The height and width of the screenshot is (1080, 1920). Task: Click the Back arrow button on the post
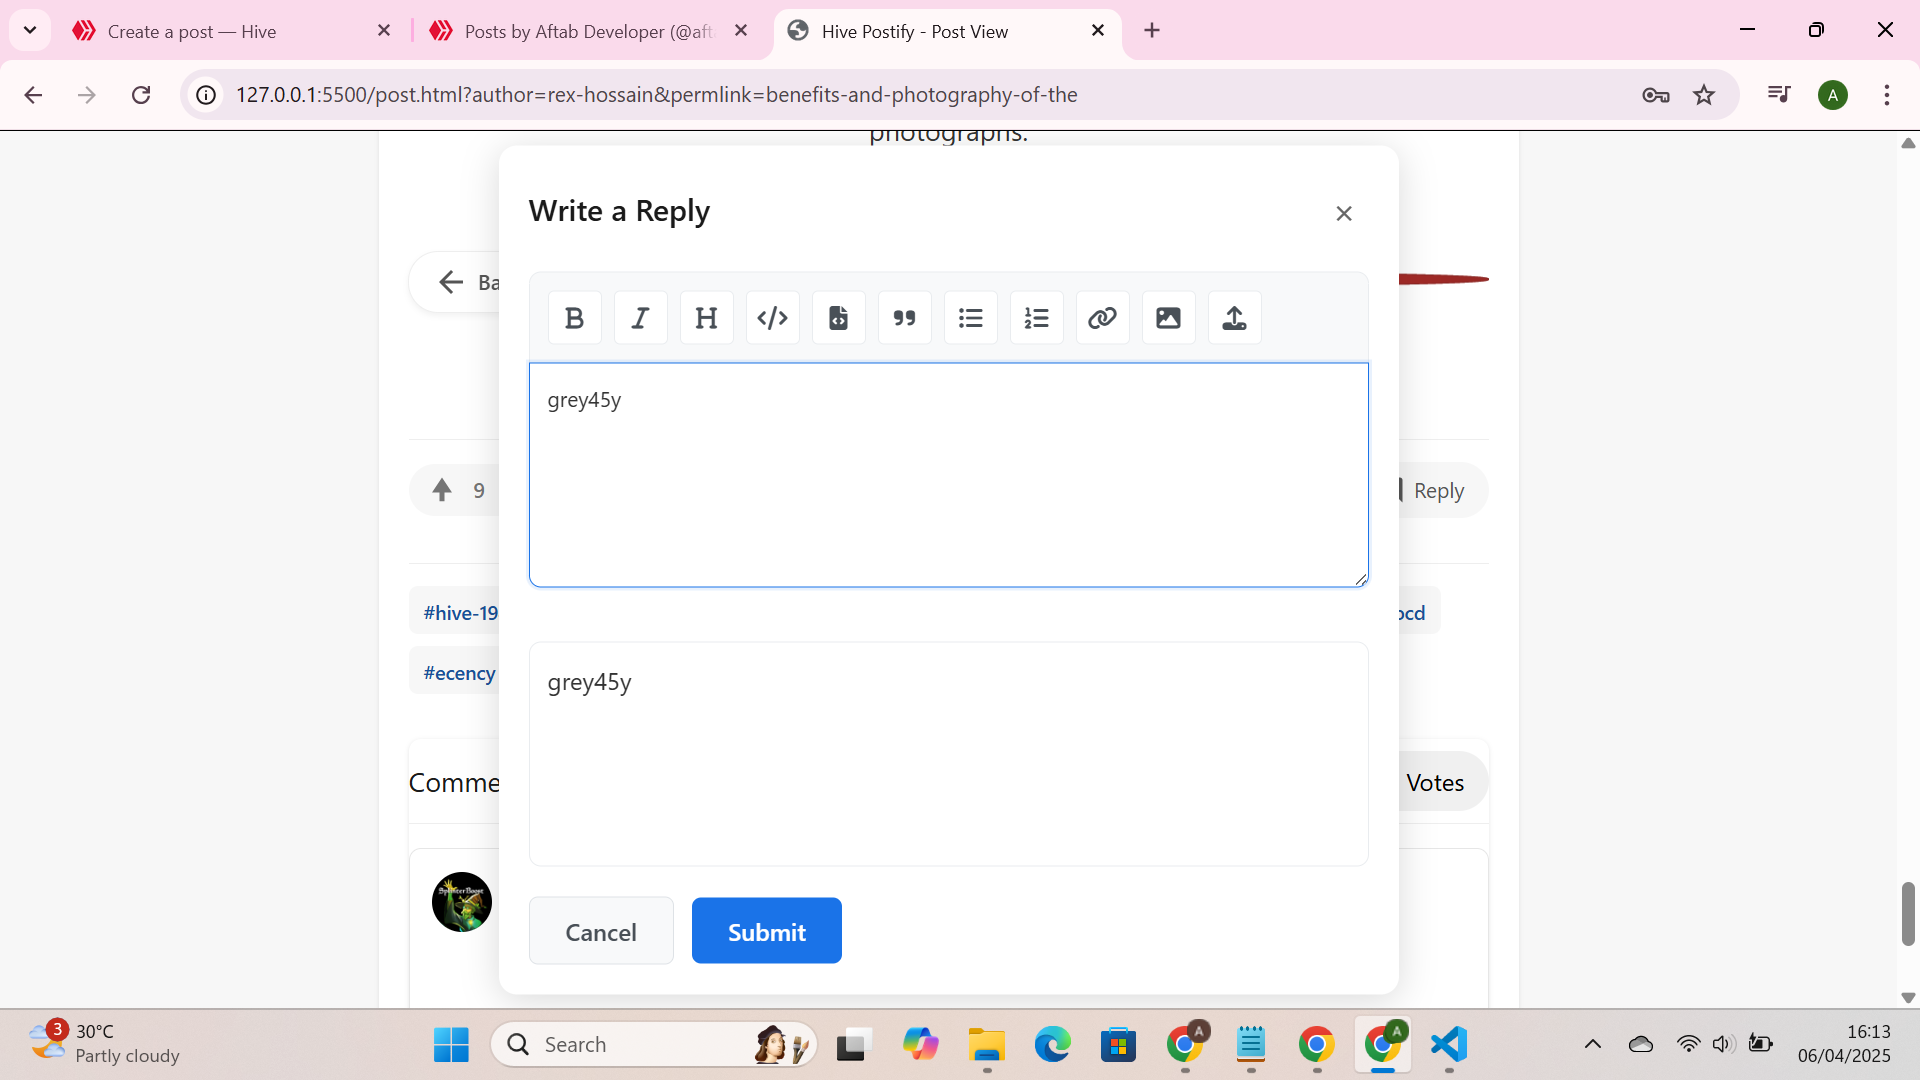[x=454, y=282]
